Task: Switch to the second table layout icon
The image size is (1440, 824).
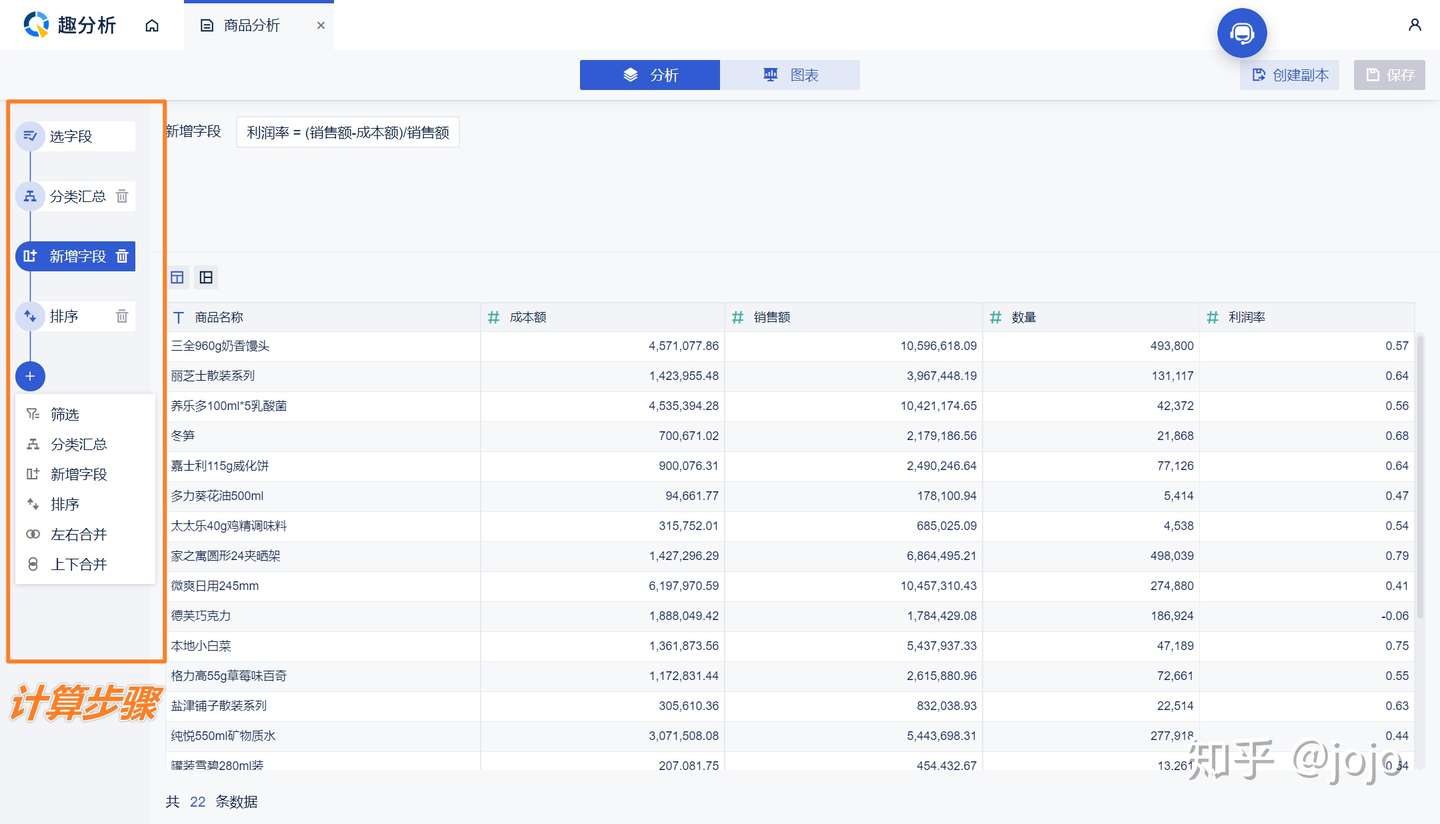Action: click(206, 277)
